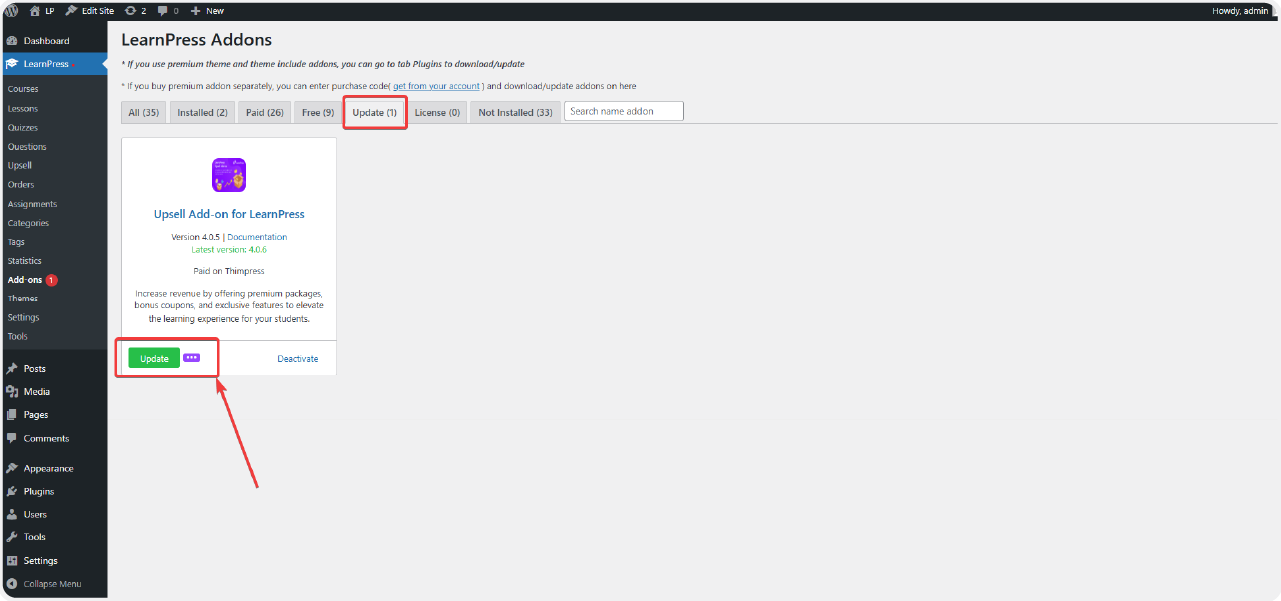Click the 'LearnPress Addons' page heading
1281x601 pixels.
(197, 40)
